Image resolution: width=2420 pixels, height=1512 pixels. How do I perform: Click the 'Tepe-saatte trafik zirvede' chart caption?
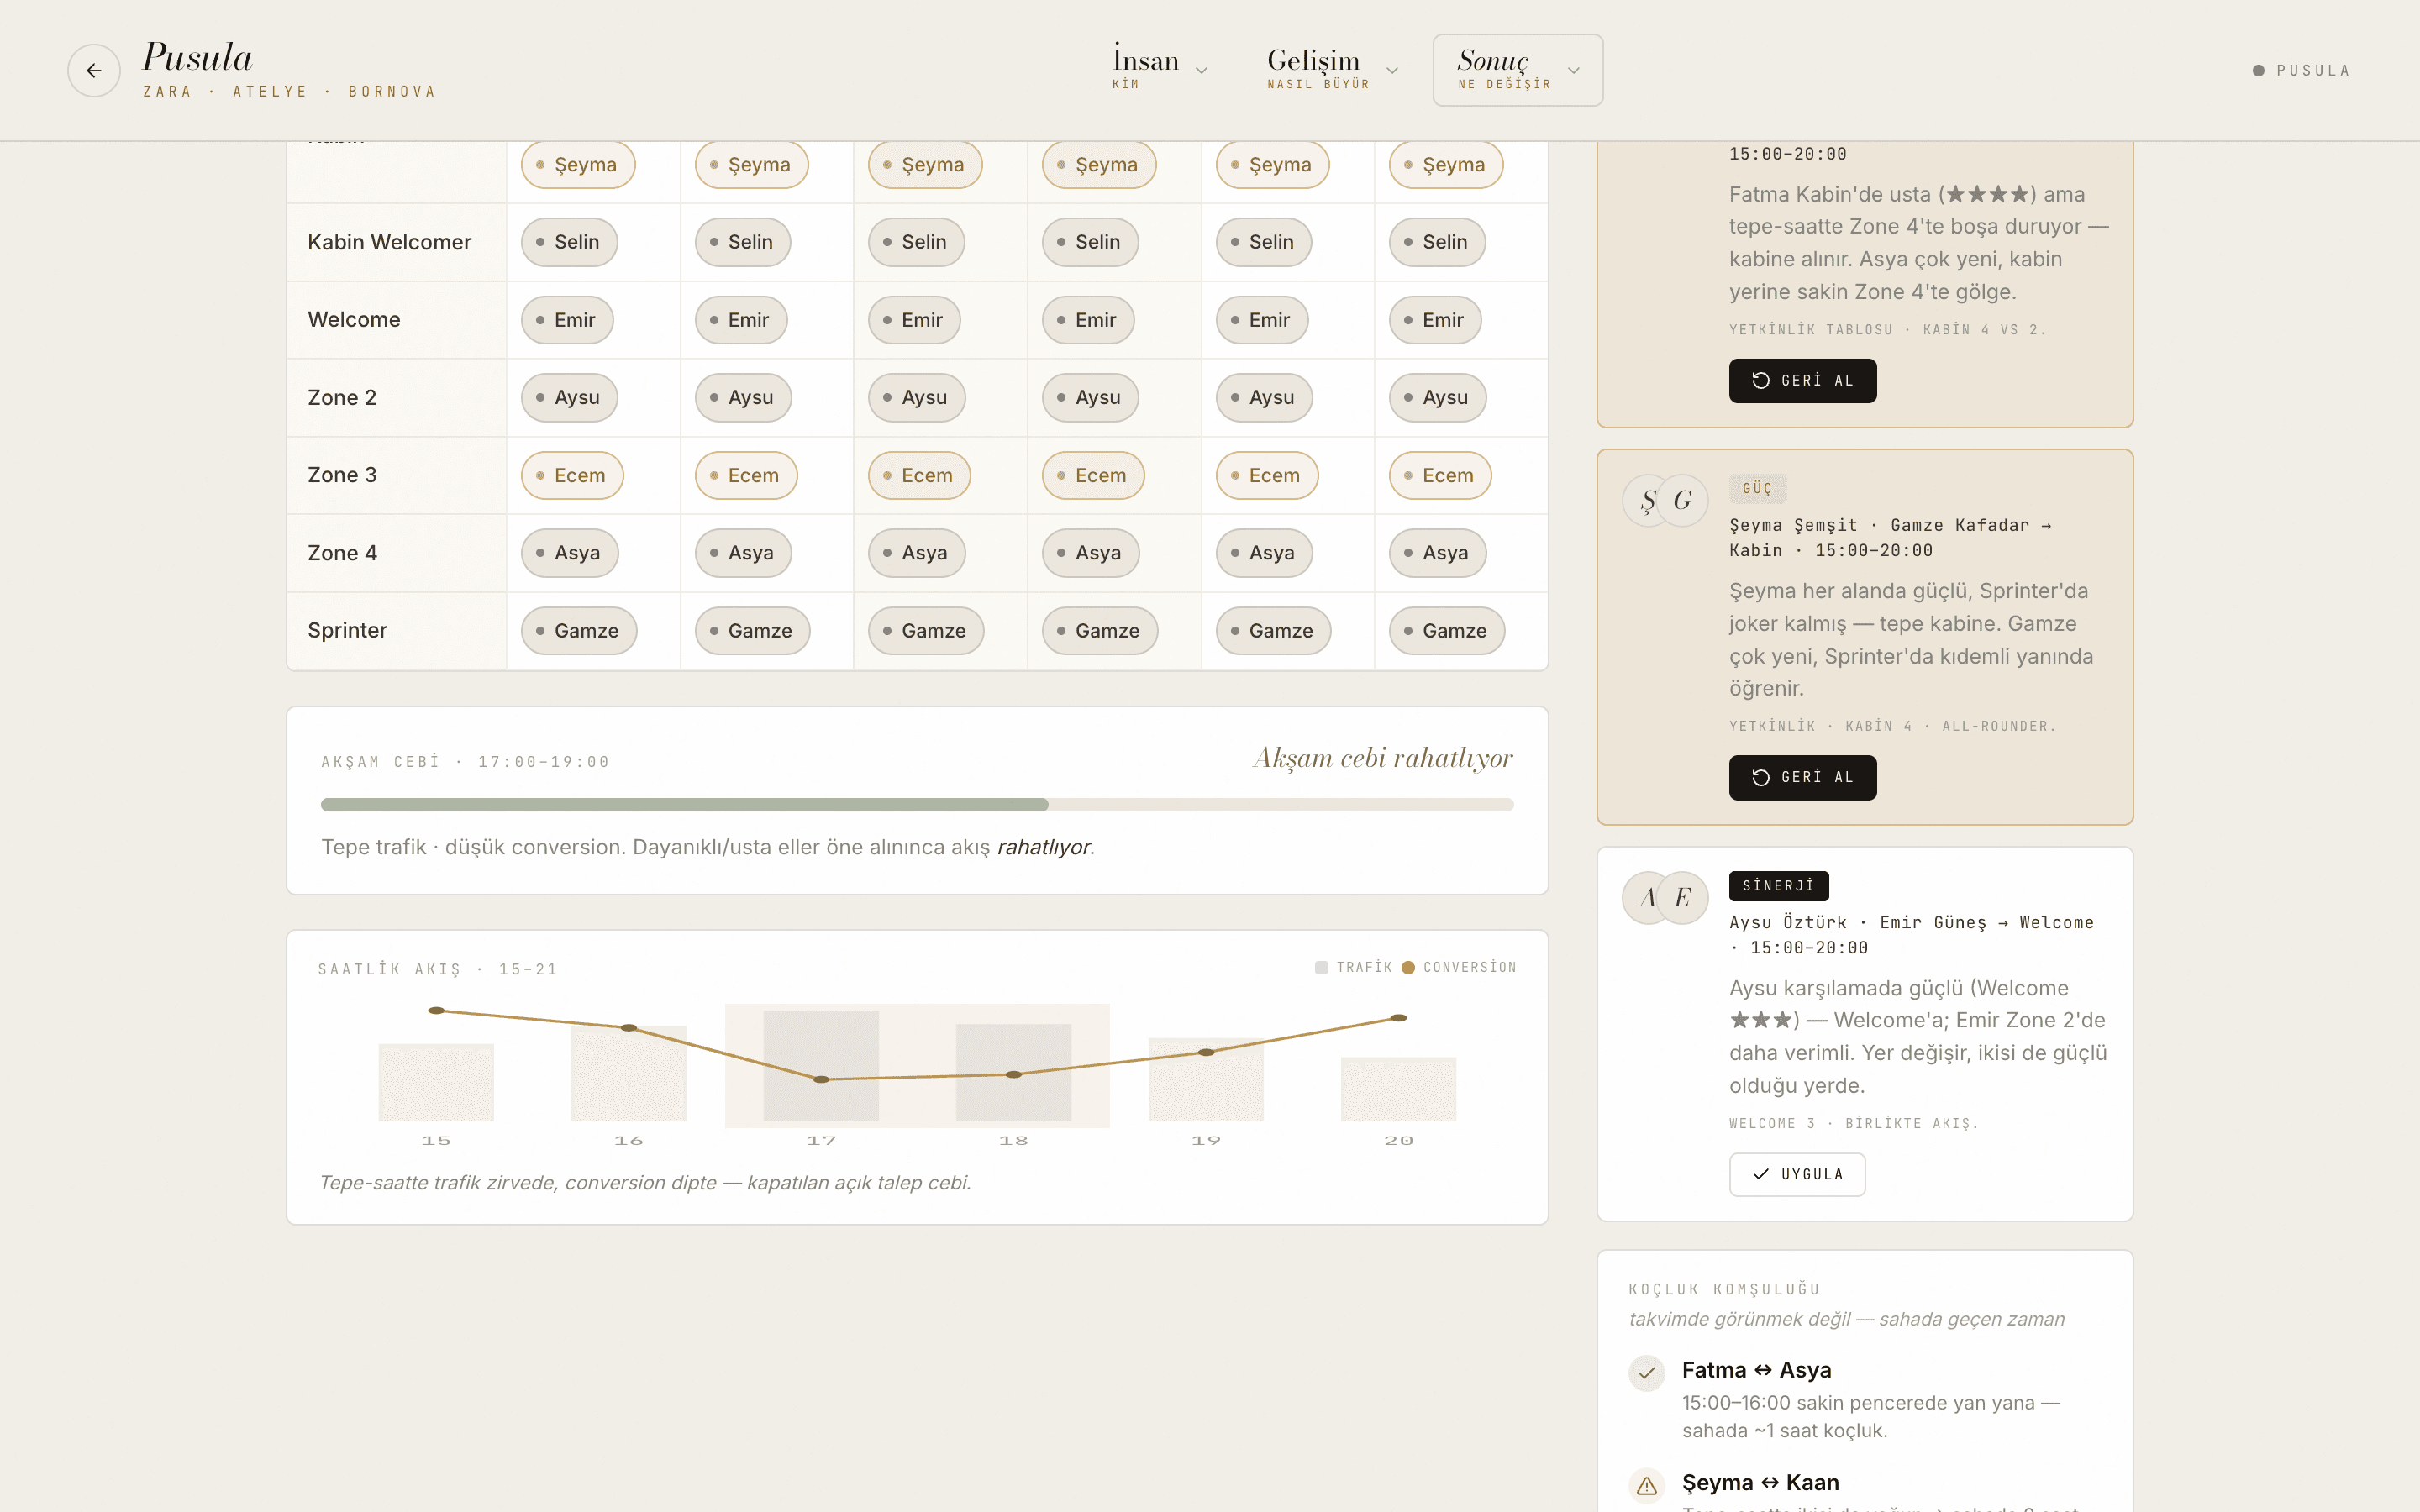645,1182
